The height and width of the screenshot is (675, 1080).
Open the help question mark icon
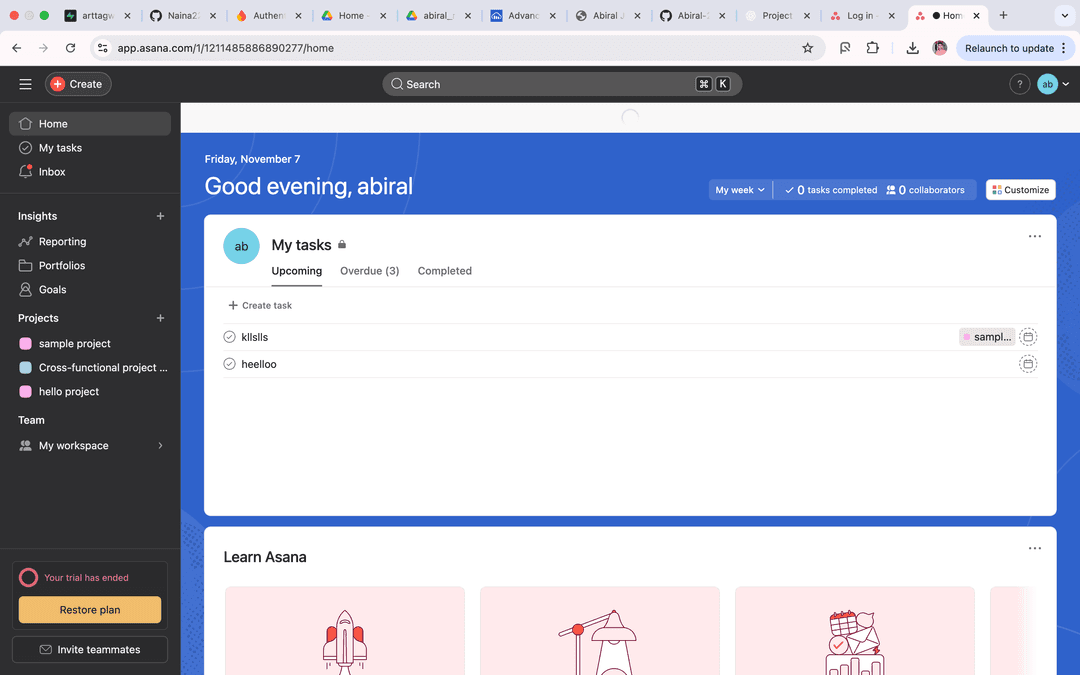click(x=1019, y=84)
